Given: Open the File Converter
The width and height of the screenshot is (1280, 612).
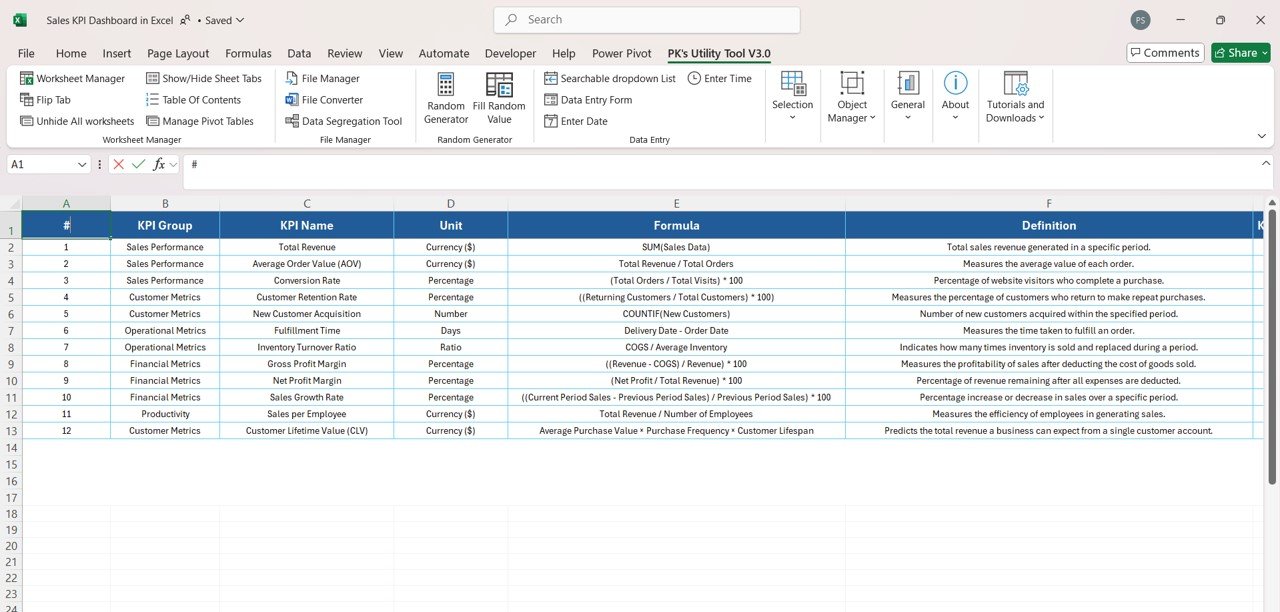Looking at the screenshot, I should [324, 100].
